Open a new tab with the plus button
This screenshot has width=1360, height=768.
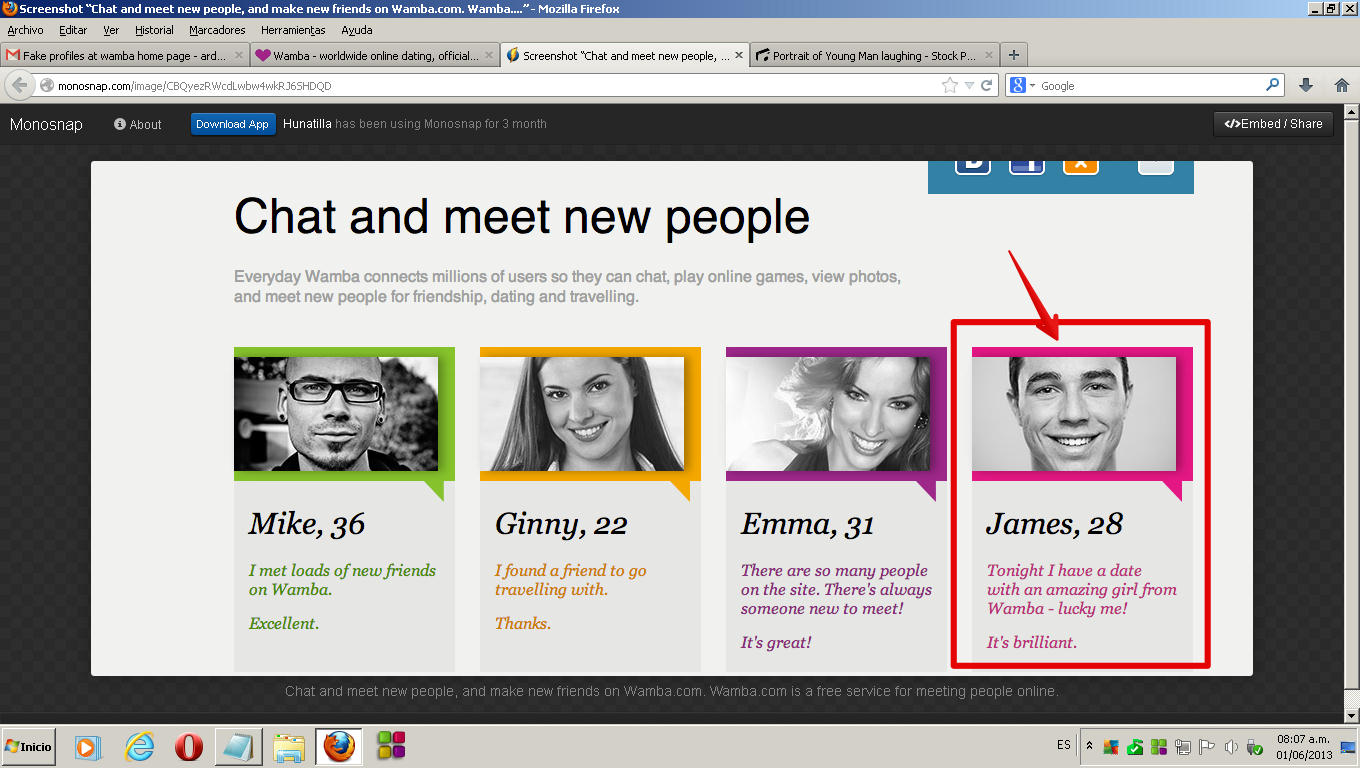coord(1014,56)
